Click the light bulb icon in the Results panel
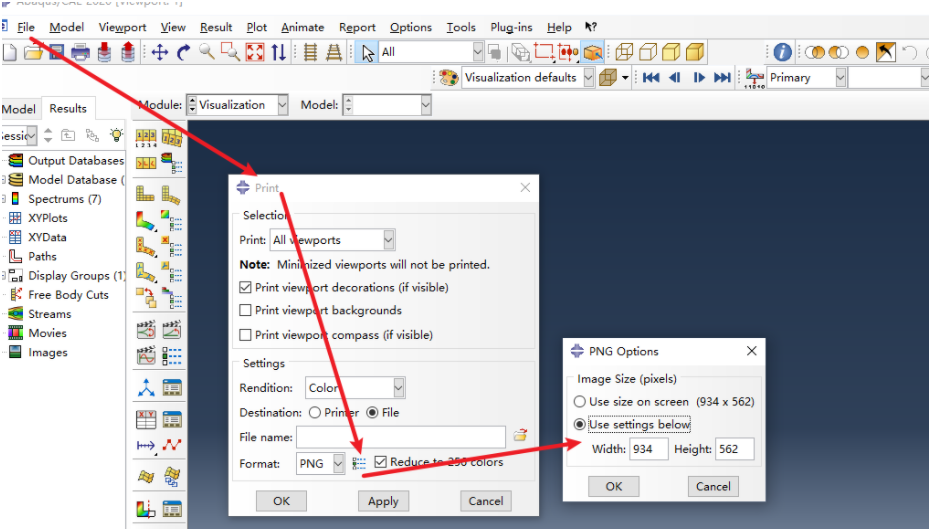Viewport: 930px width, 529px height. 116,135
